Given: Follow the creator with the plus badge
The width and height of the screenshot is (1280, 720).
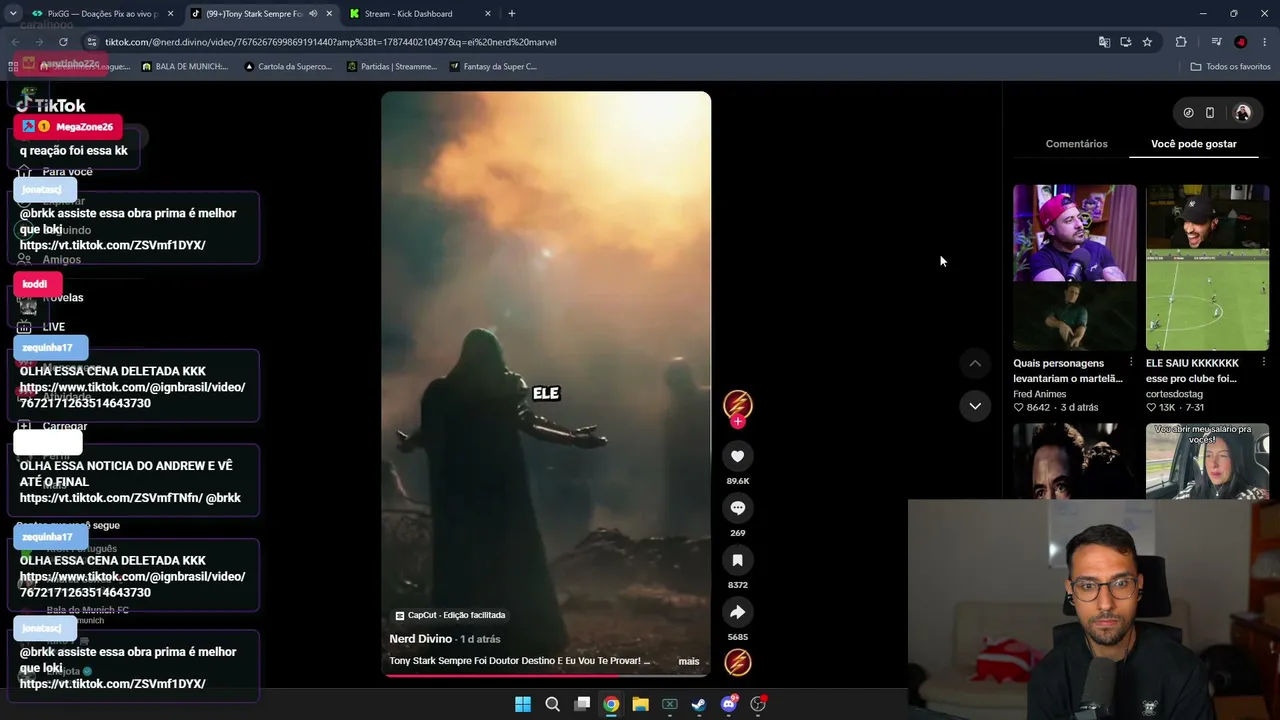Looking at the screenshot, I should (737, 422).
